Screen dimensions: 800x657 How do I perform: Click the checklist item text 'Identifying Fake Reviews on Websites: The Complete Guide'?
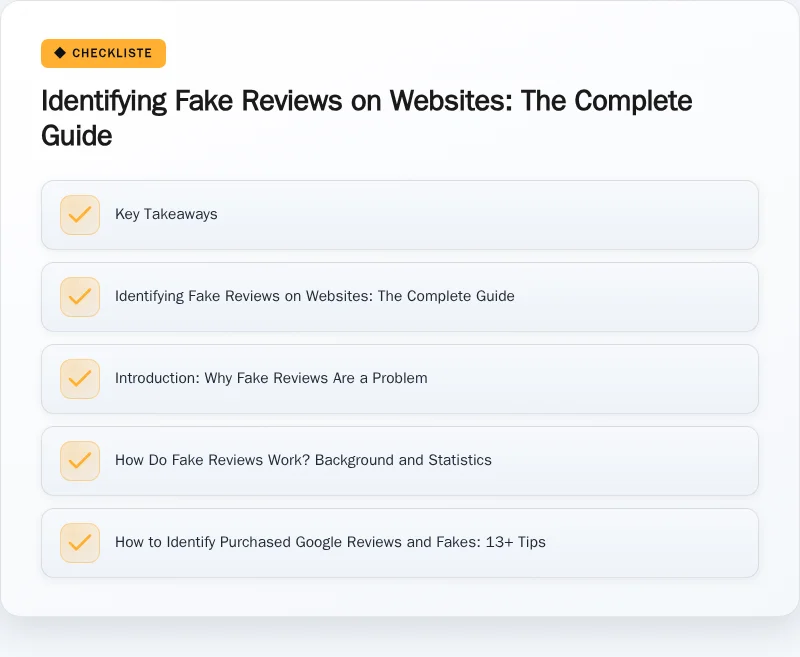[x=315, y=296]
